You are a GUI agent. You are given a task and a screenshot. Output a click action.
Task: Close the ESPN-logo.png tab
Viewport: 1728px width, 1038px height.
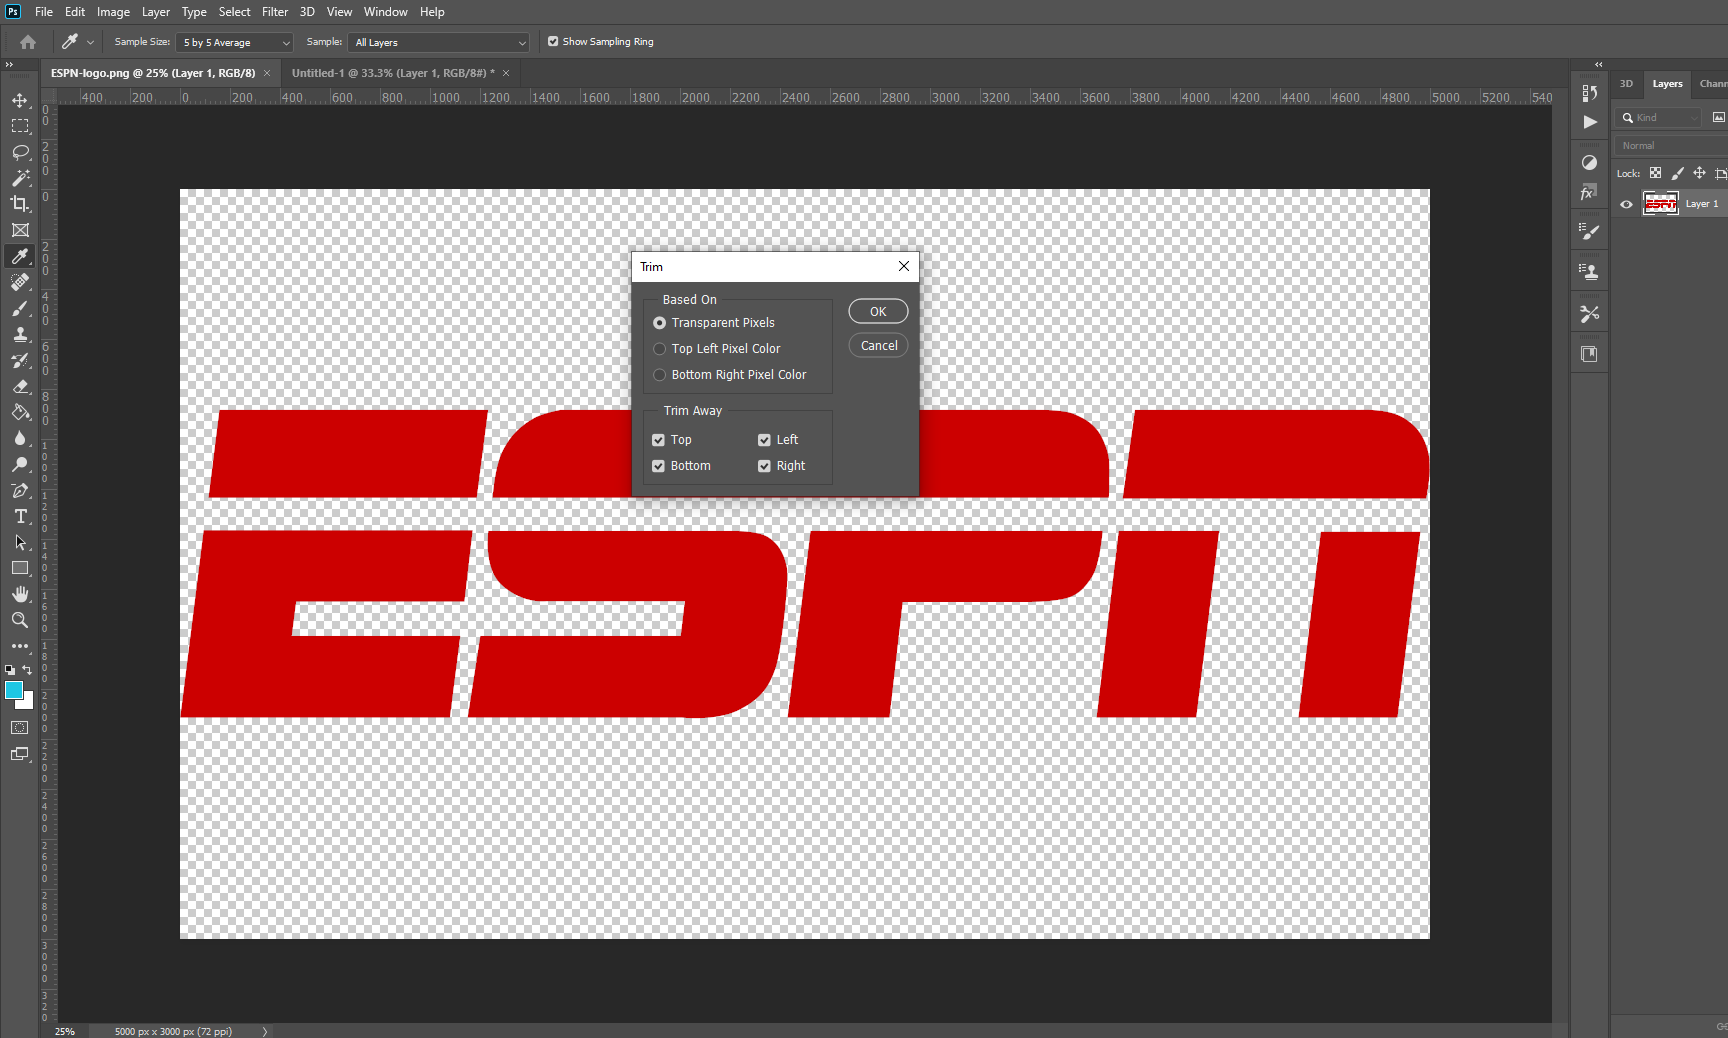click(x=267, y=73)
